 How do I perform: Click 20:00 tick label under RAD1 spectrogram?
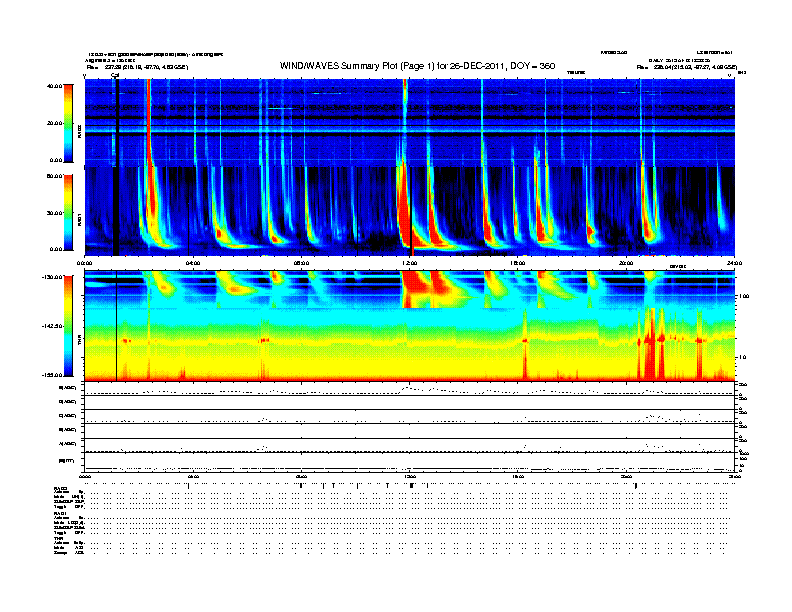click(x=626, y=263)
